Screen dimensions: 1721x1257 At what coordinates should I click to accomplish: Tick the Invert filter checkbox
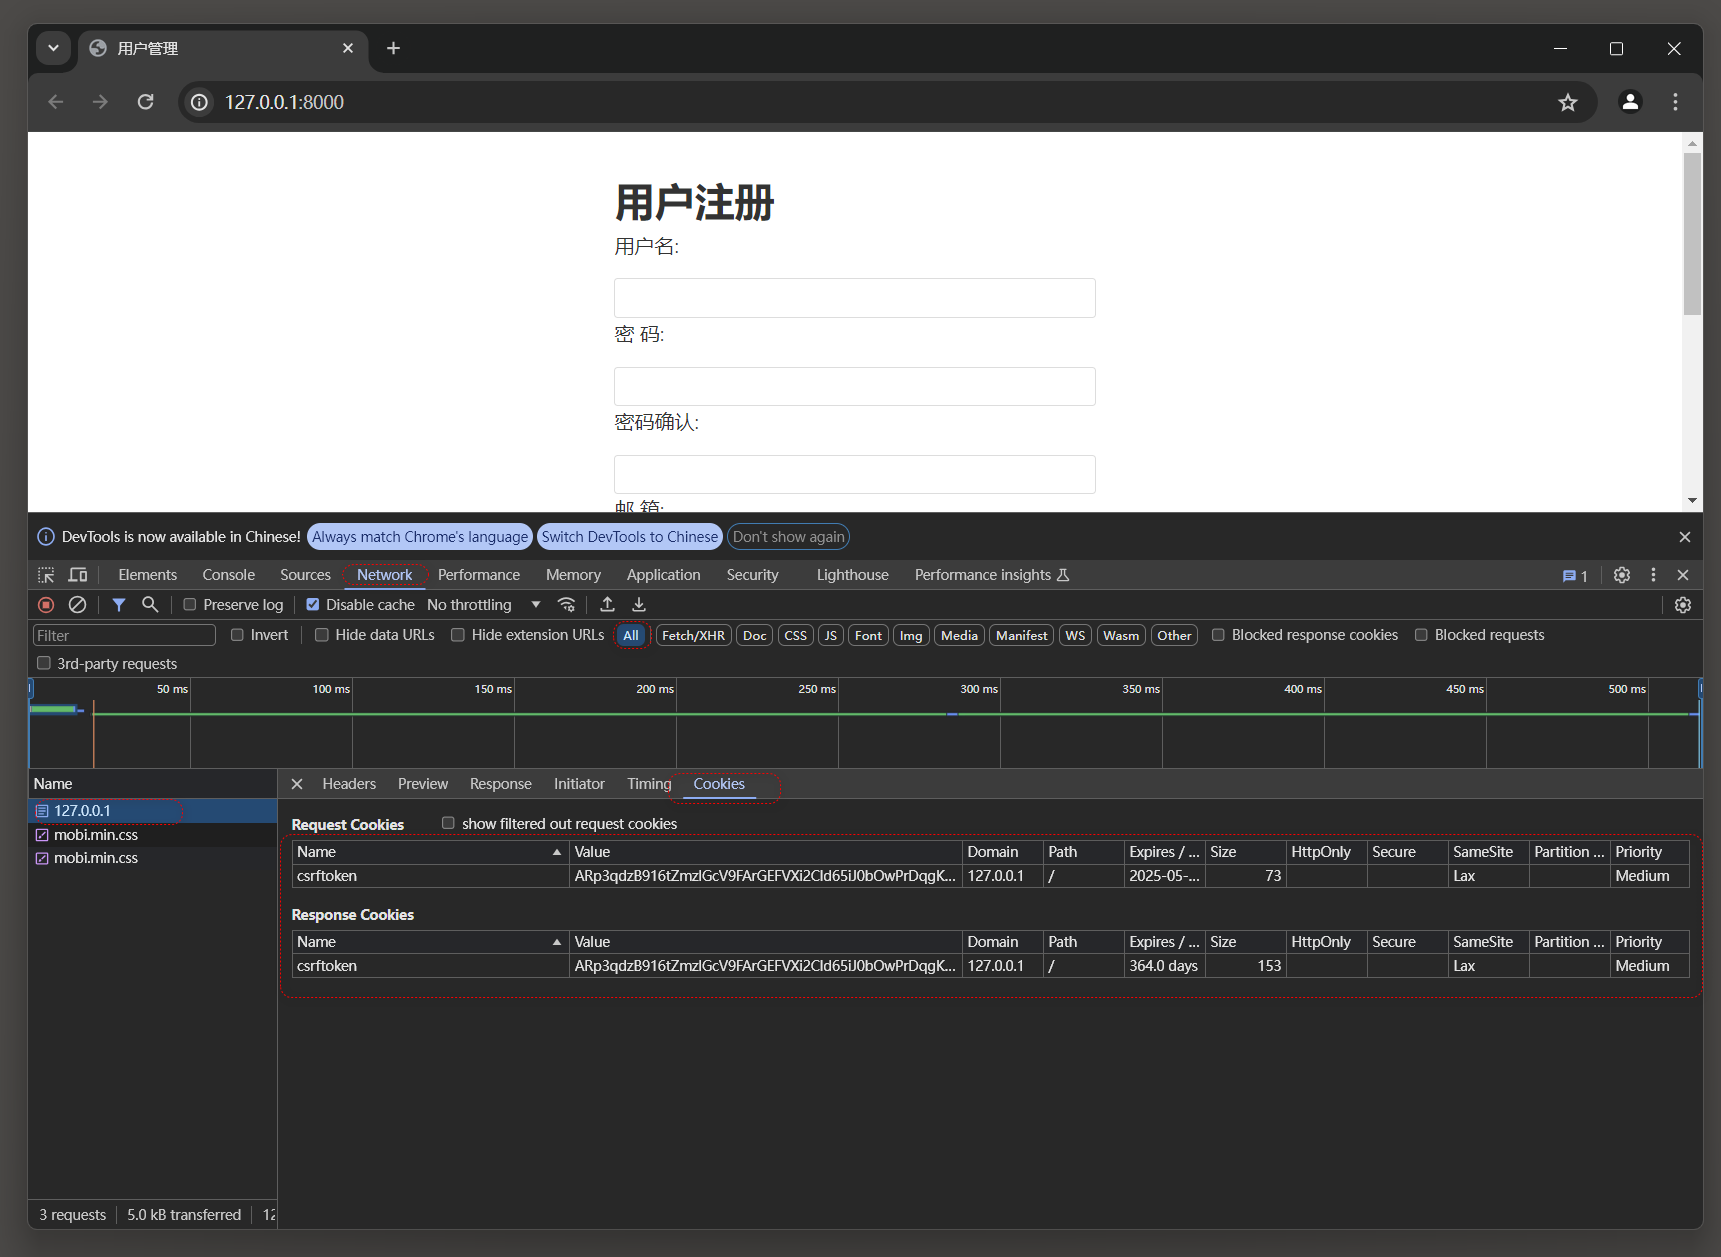[237, 635]
